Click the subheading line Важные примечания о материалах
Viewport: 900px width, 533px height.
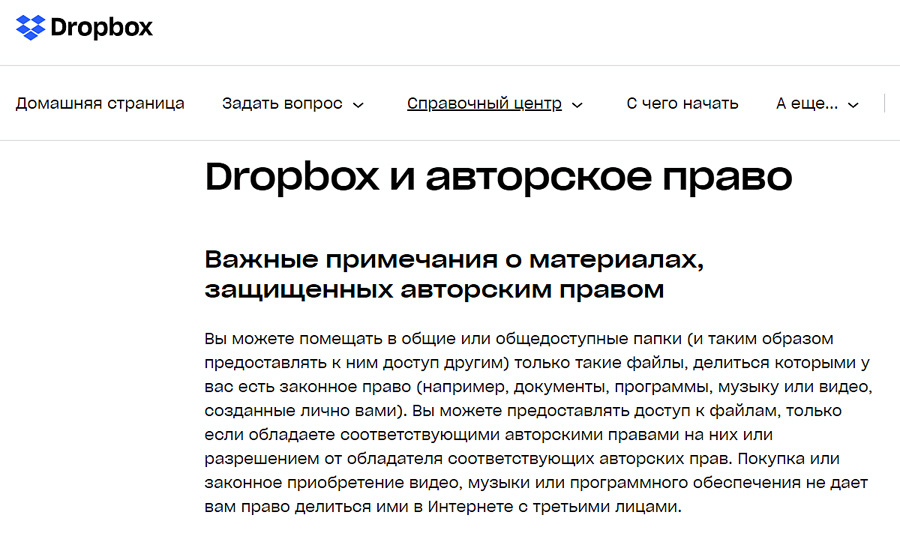click(454, 259)
